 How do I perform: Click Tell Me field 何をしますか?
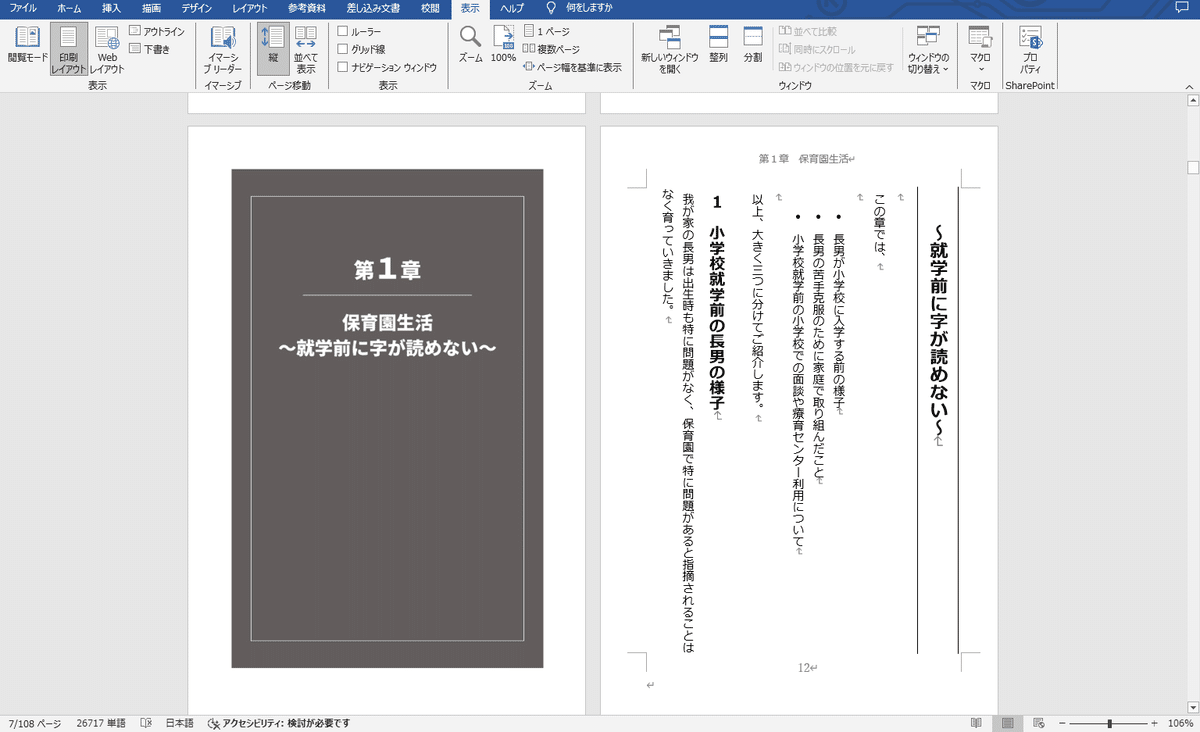(x=589, y=7)
